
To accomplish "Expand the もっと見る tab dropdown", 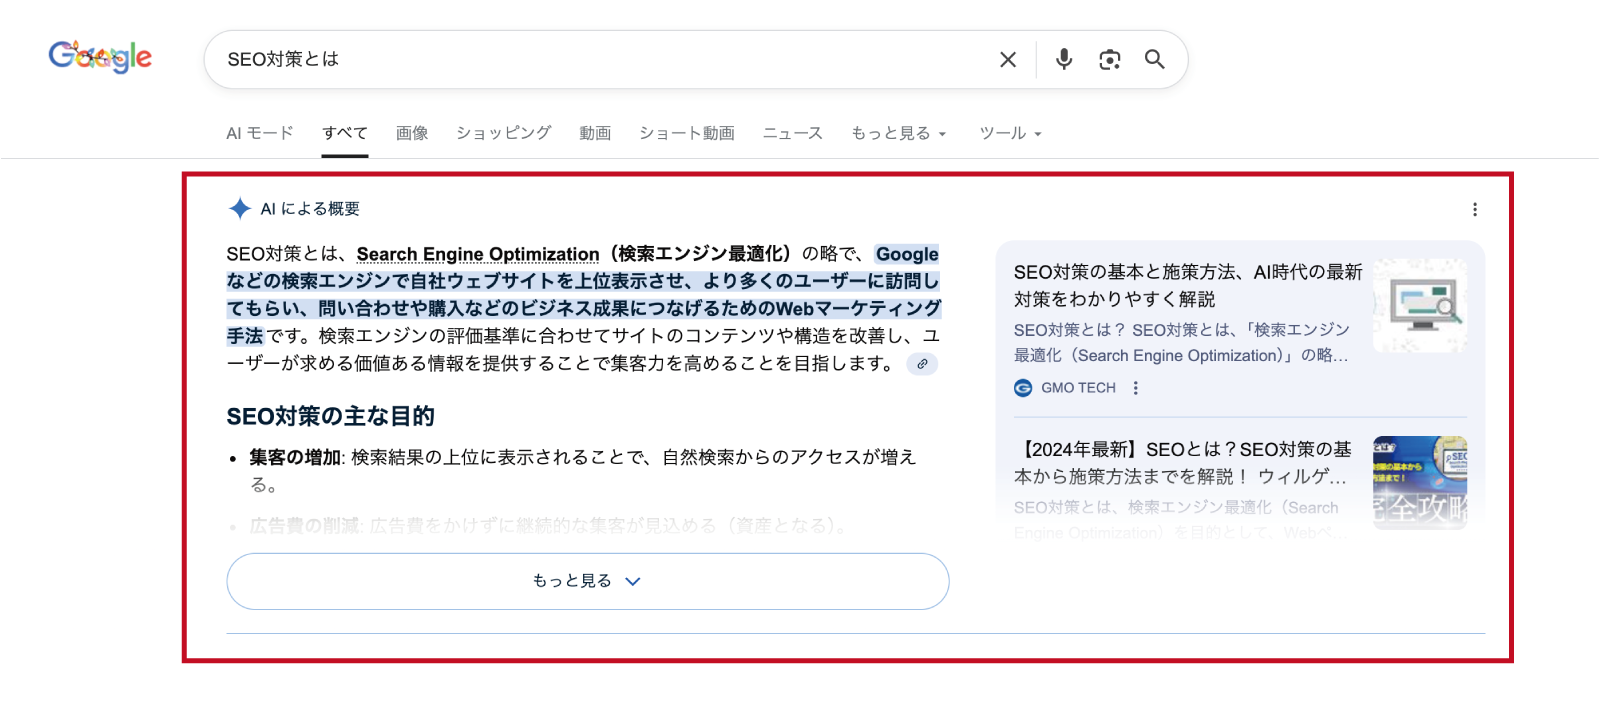I will pyautogui.click(x=898, y=133).
